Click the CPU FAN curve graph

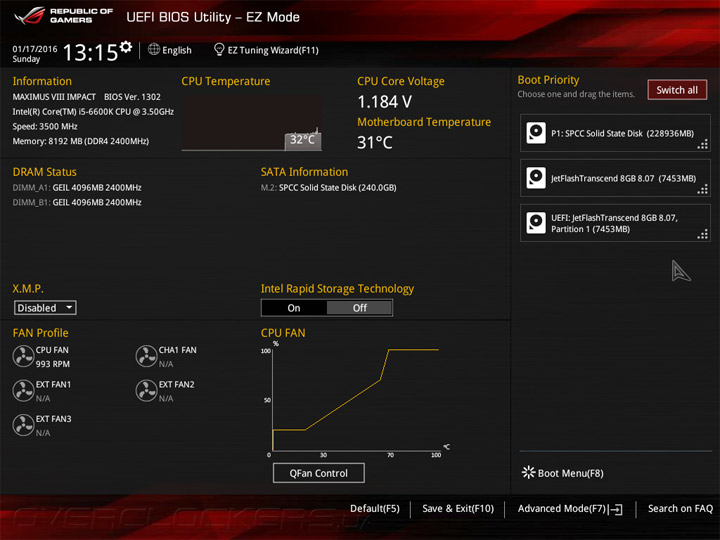[356, 399]
